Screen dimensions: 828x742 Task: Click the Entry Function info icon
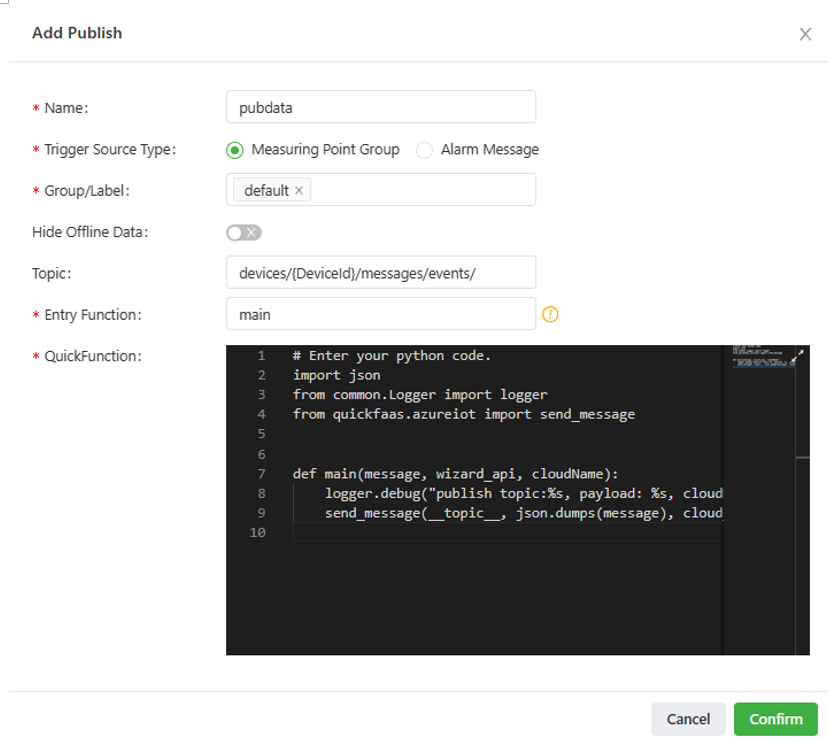point(550,314)
